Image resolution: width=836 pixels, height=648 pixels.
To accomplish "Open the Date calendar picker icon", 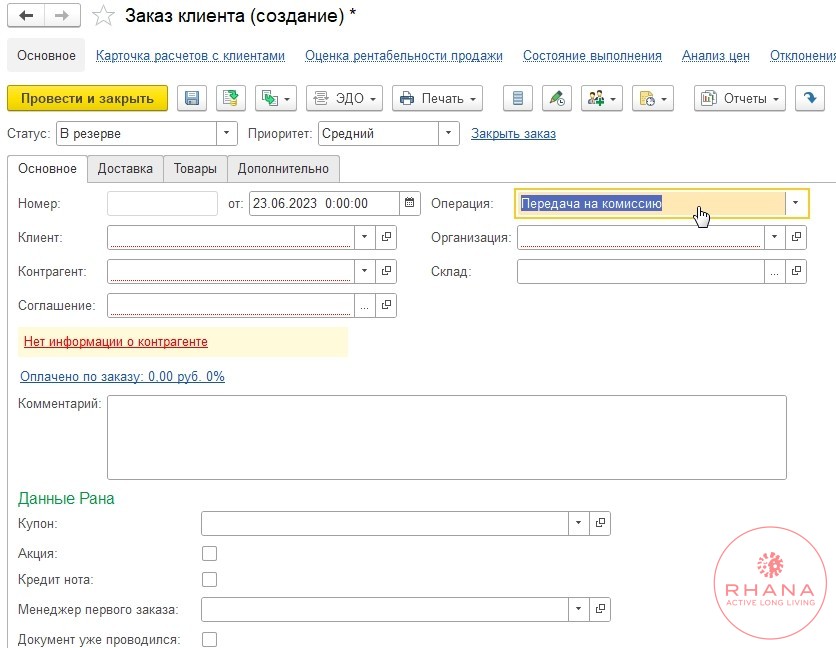I will pos(409,203).
